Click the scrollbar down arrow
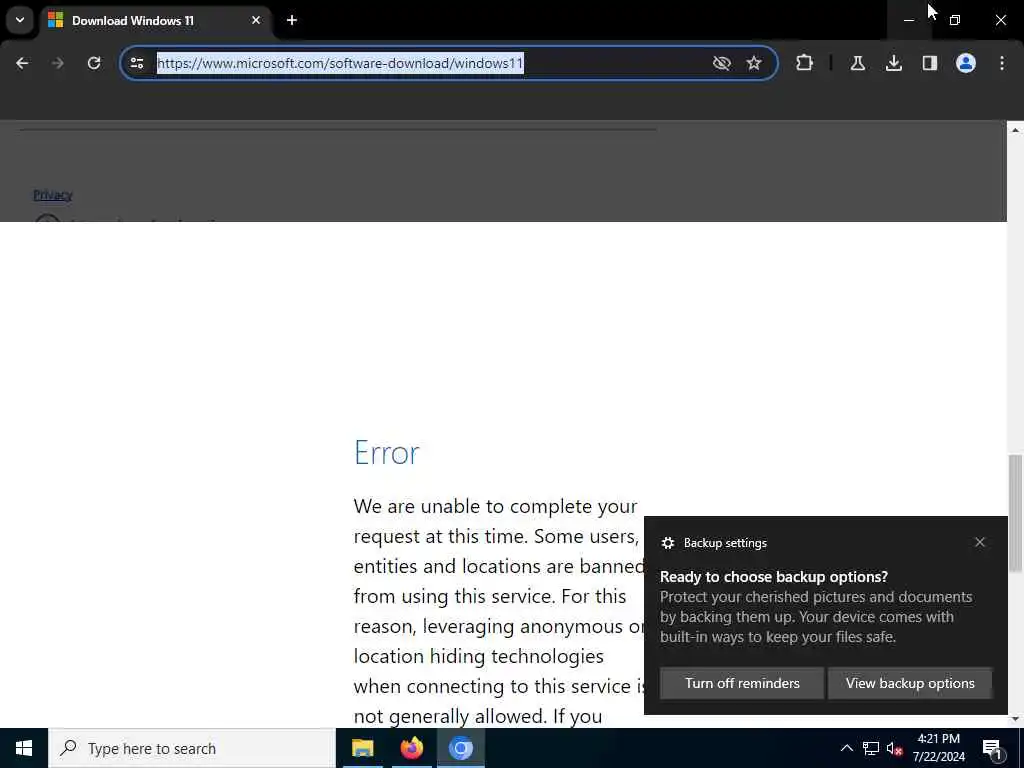1024x768 pixels. click(1015, 719)
